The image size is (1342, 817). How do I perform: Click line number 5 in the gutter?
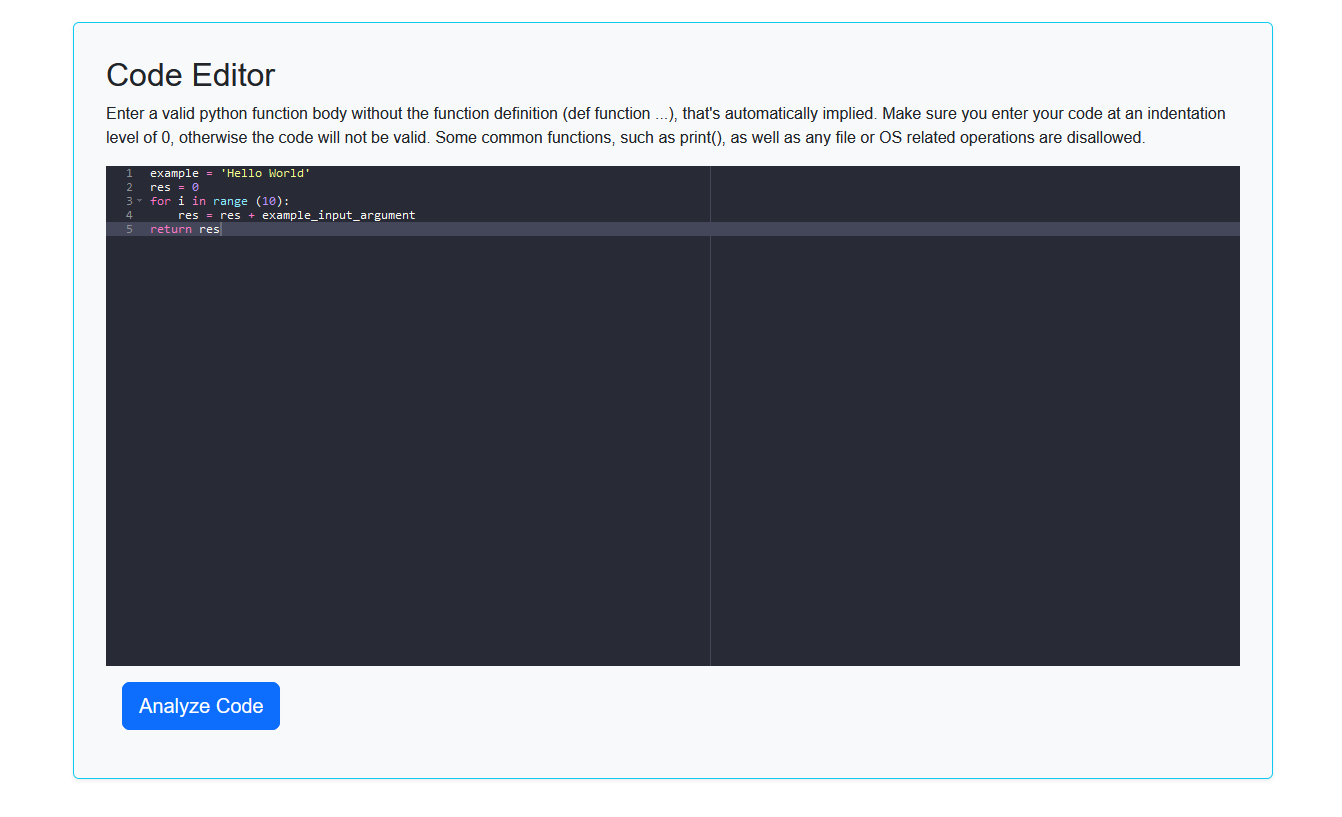point(129,229)
